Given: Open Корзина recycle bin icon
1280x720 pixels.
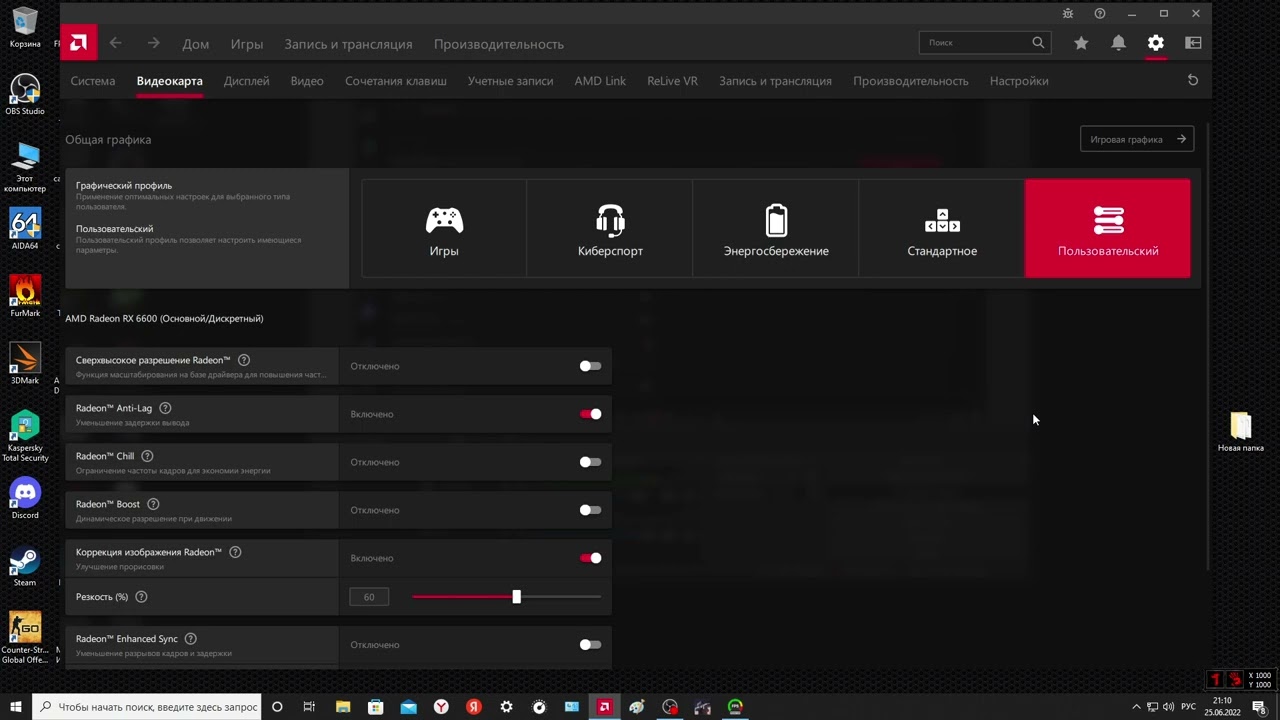Looking at the screenshot, I should pos(25,27).
